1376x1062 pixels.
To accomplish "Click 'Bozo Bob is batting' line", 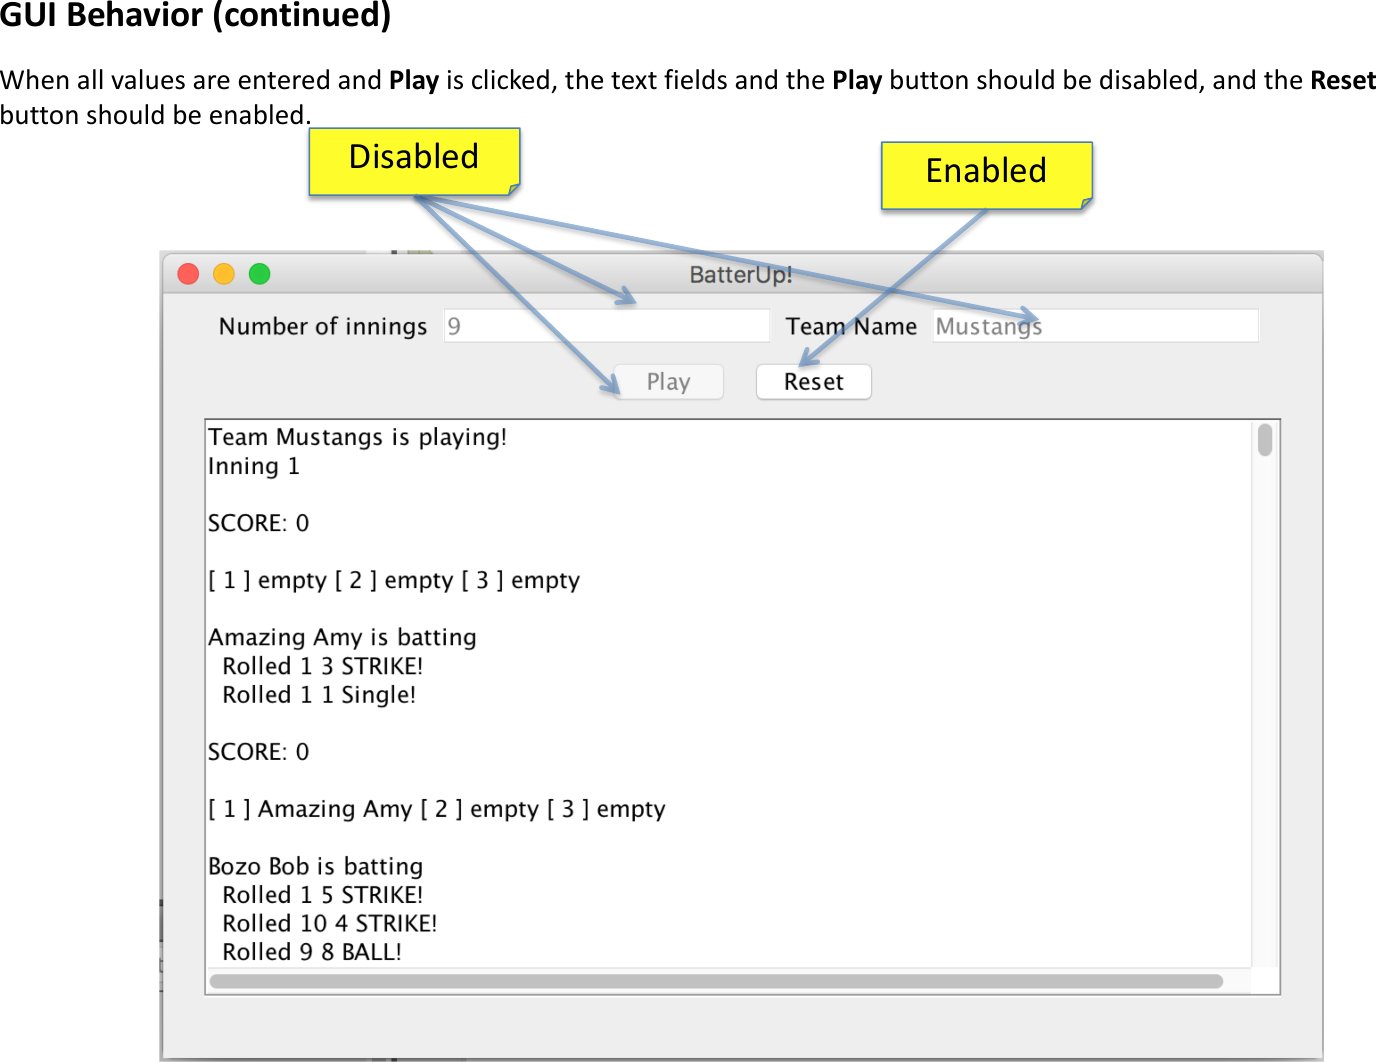I will 316,866.
